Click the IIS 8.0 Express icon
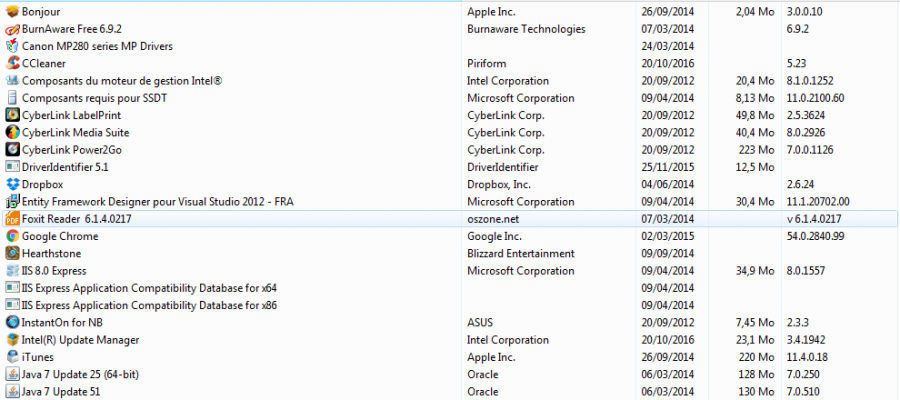 tap(11, 270)
